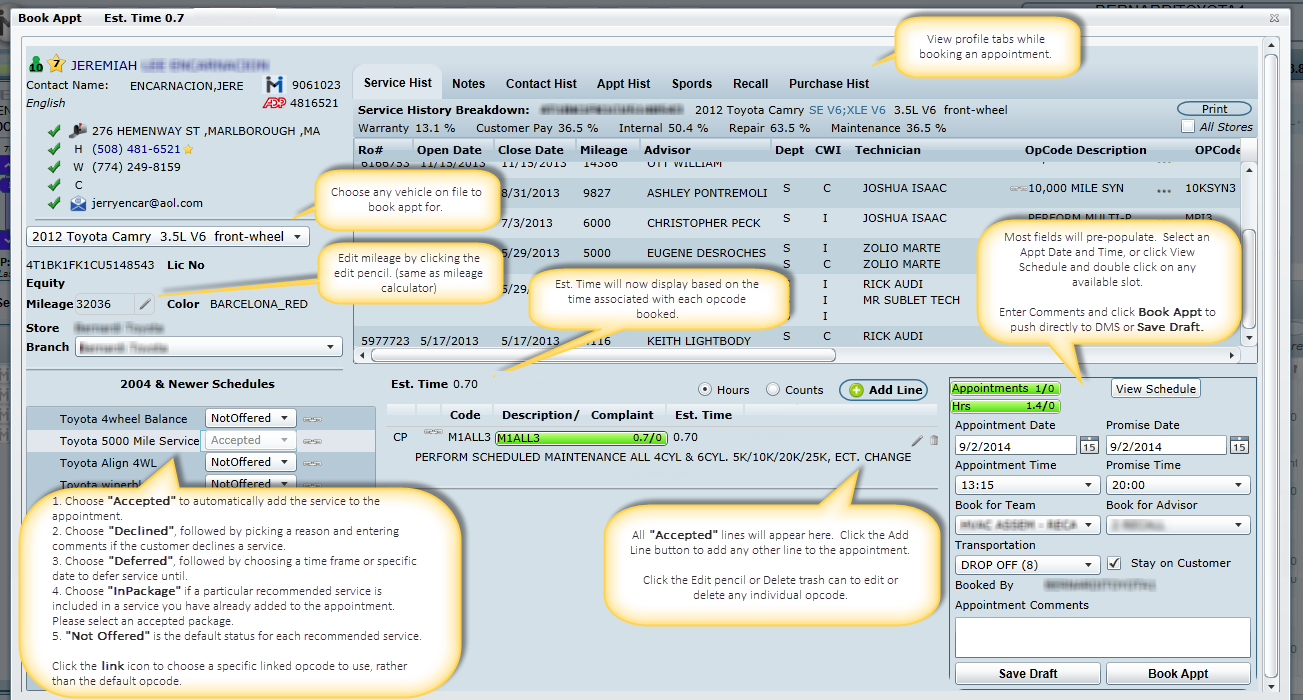Click the mileage edit pencil icon

point(145,304)
